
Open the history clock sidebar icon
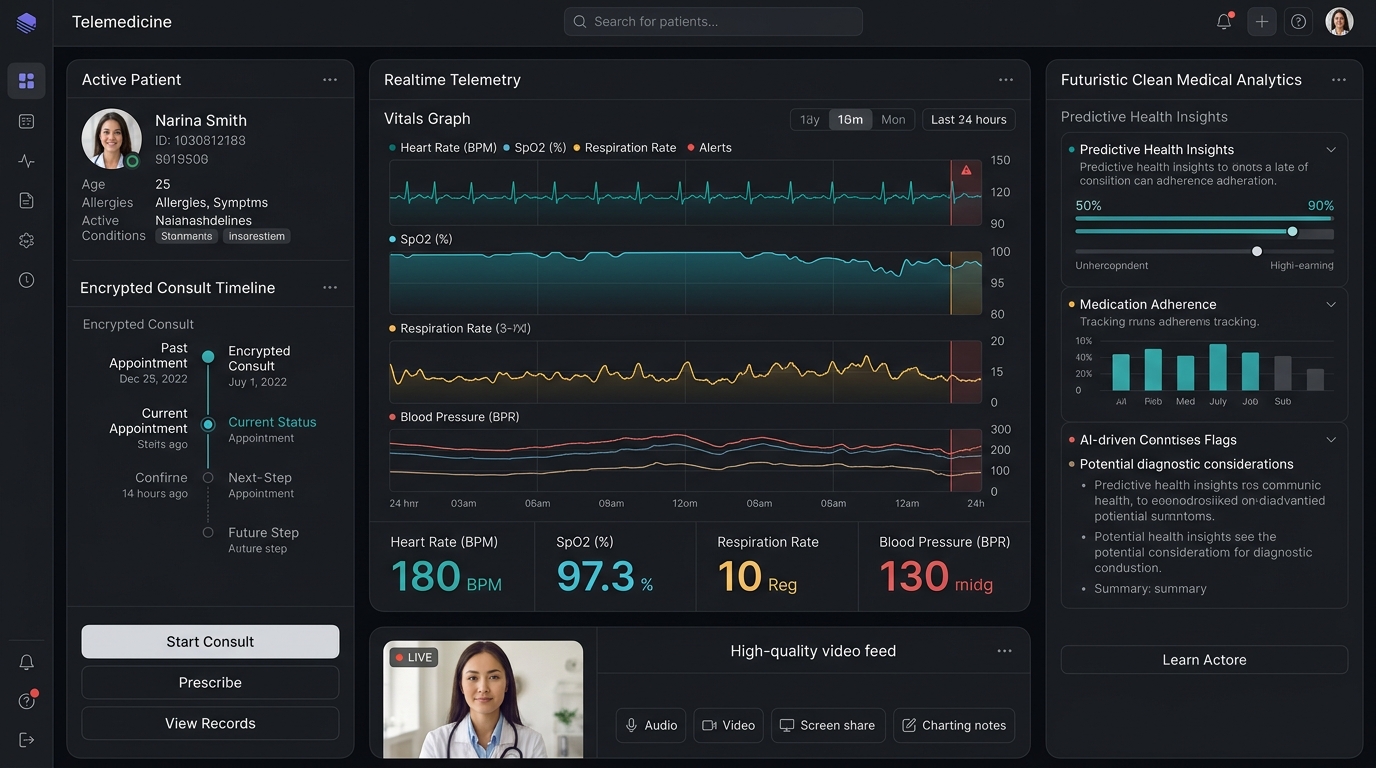26,280
